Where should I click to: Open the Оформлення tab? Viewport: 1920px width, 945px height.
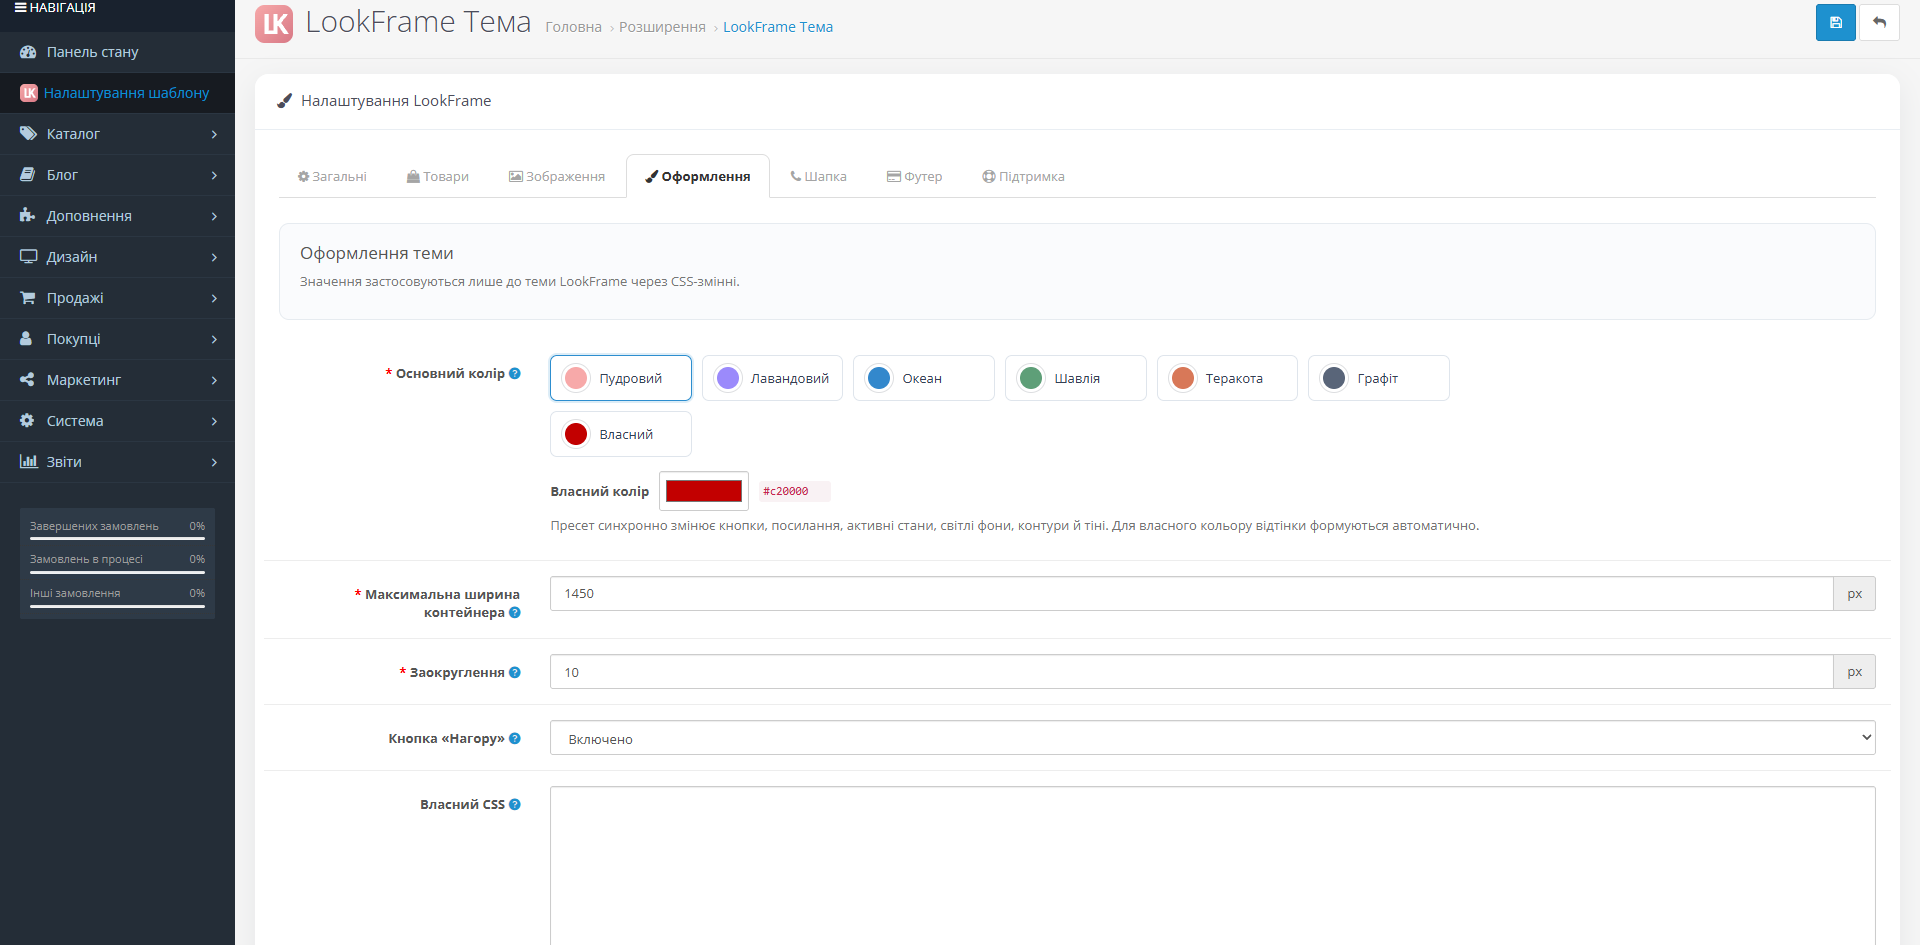[x=698, y=176]
